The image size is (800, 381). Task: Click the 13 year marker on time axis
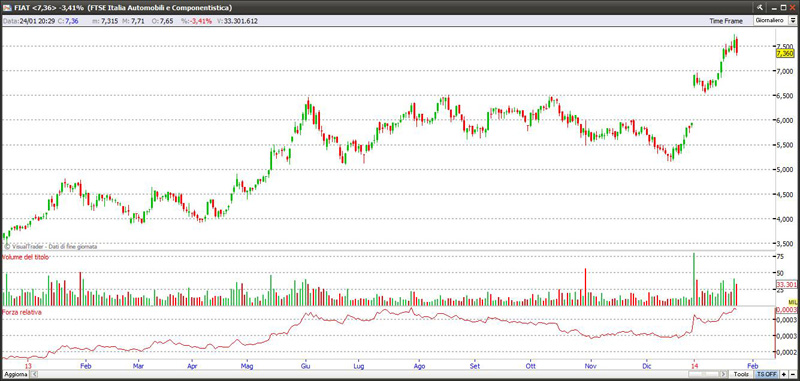(x=28, y=366)
